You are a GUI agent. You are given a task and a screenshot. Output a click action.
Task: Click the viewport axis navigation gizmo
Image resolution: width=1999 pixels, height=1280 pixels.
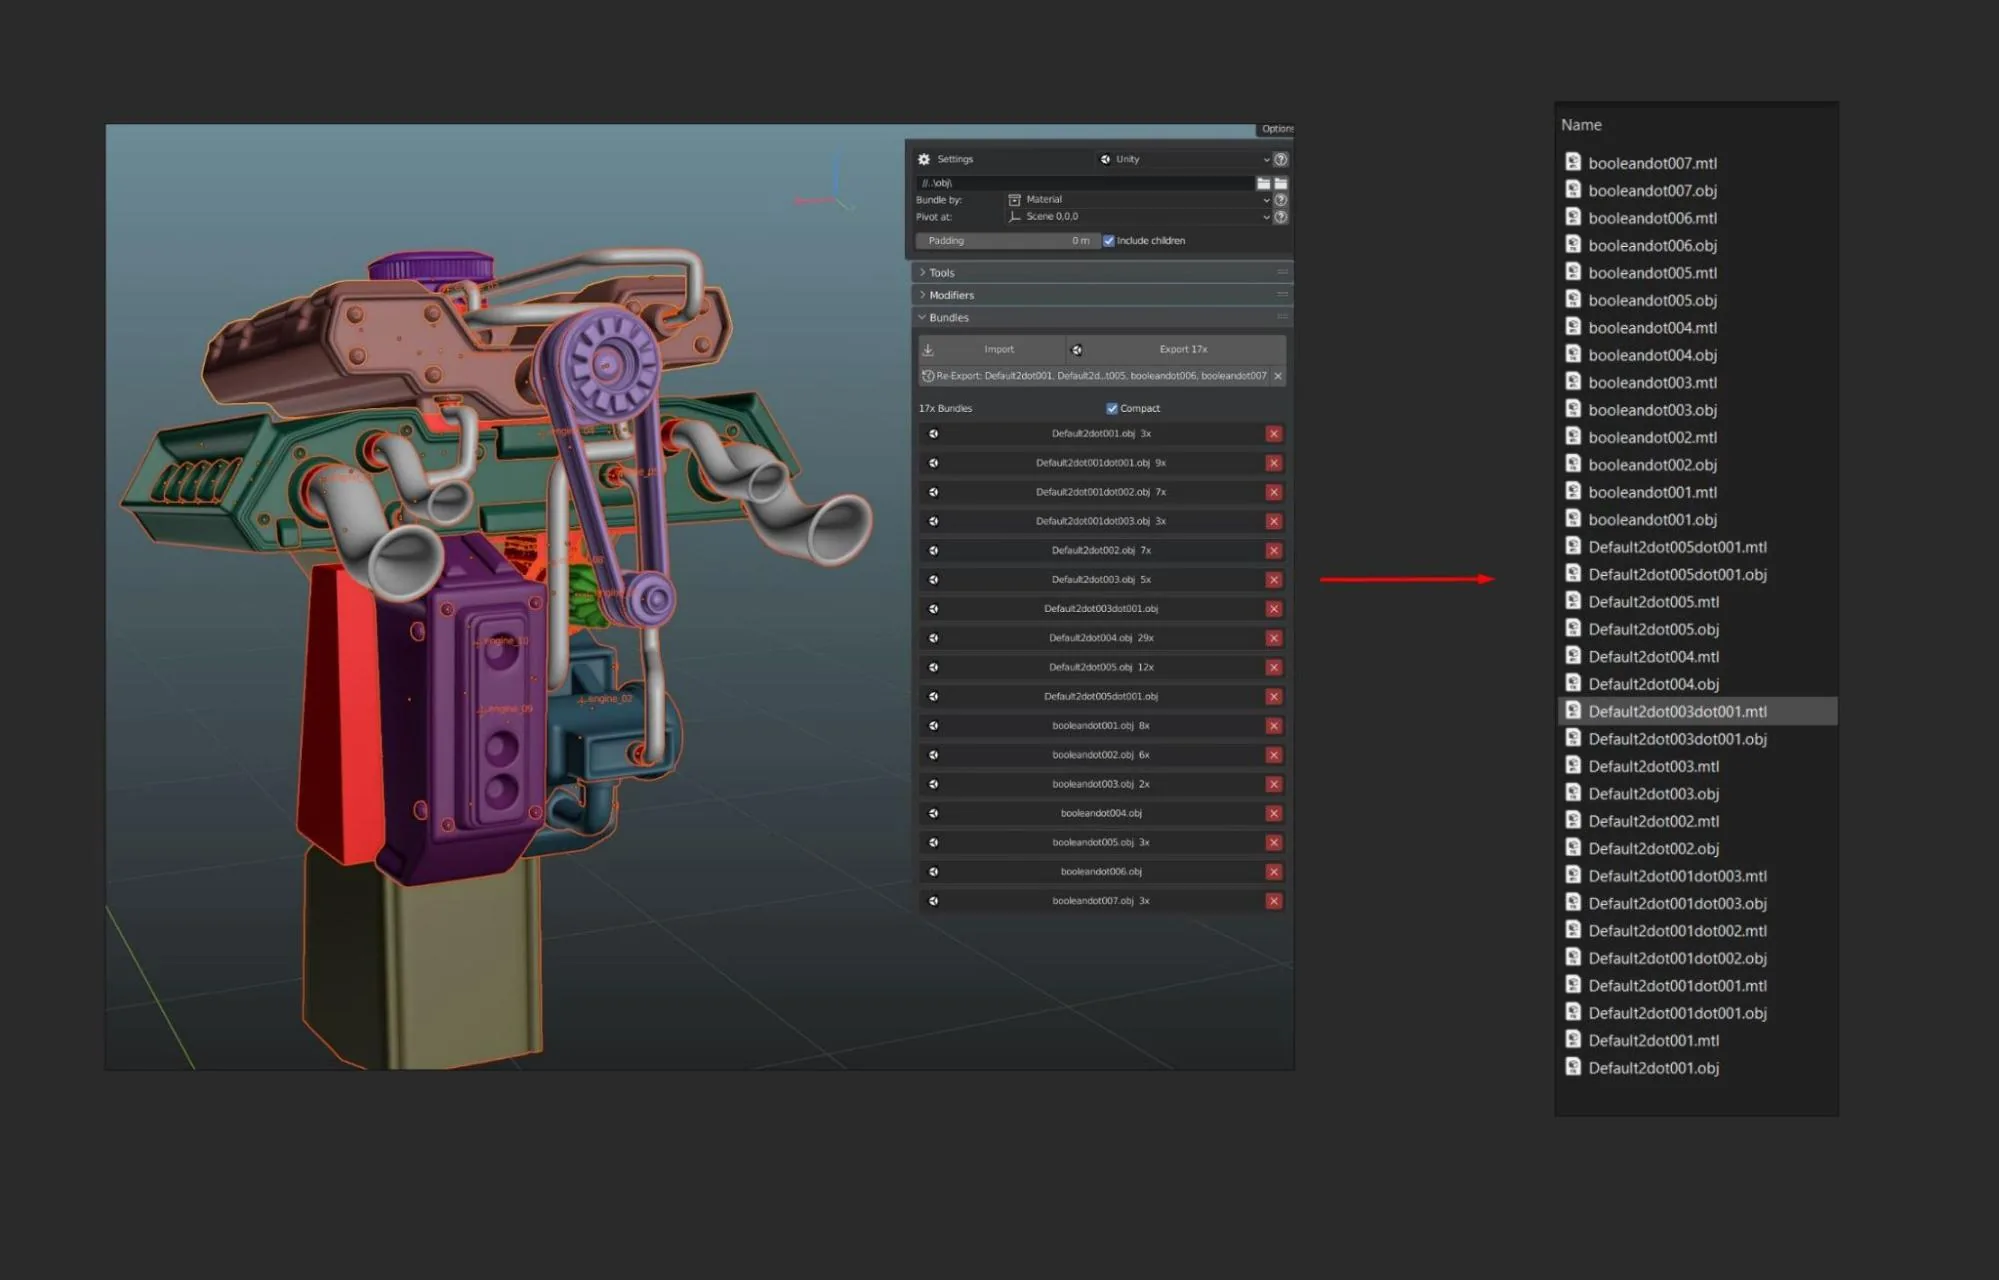coord(828,185)
